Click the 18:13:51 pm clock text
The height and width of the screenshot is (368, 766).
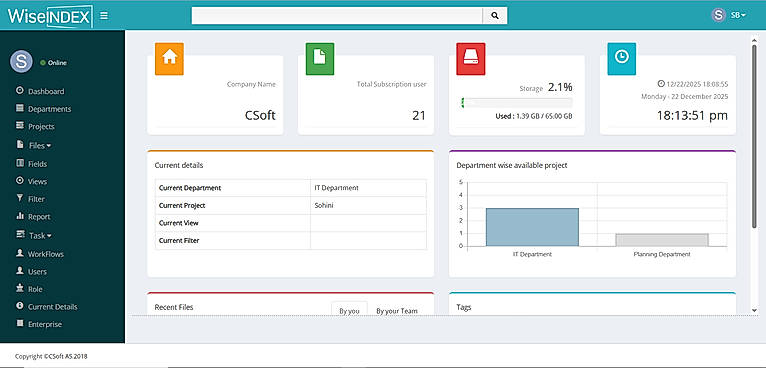(691, 115)
